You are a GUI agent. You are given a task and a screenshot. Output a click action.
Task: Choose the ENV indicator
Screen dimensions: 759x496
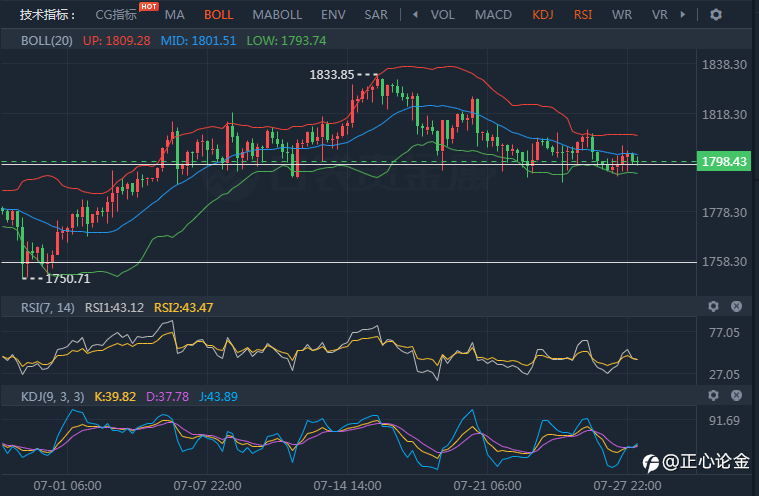coord(333,15)
